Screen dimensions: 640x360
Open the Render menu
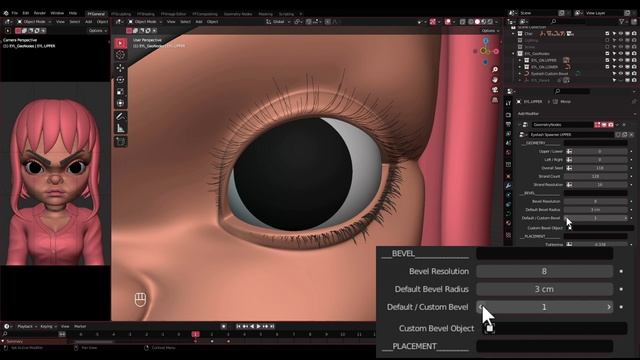click(40, 13)
